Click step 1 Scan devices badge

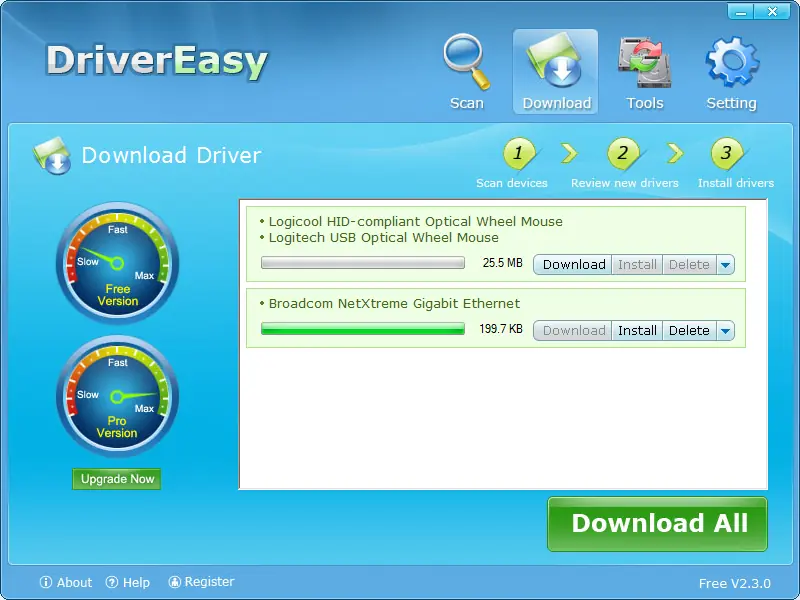(x=519, y=153)
